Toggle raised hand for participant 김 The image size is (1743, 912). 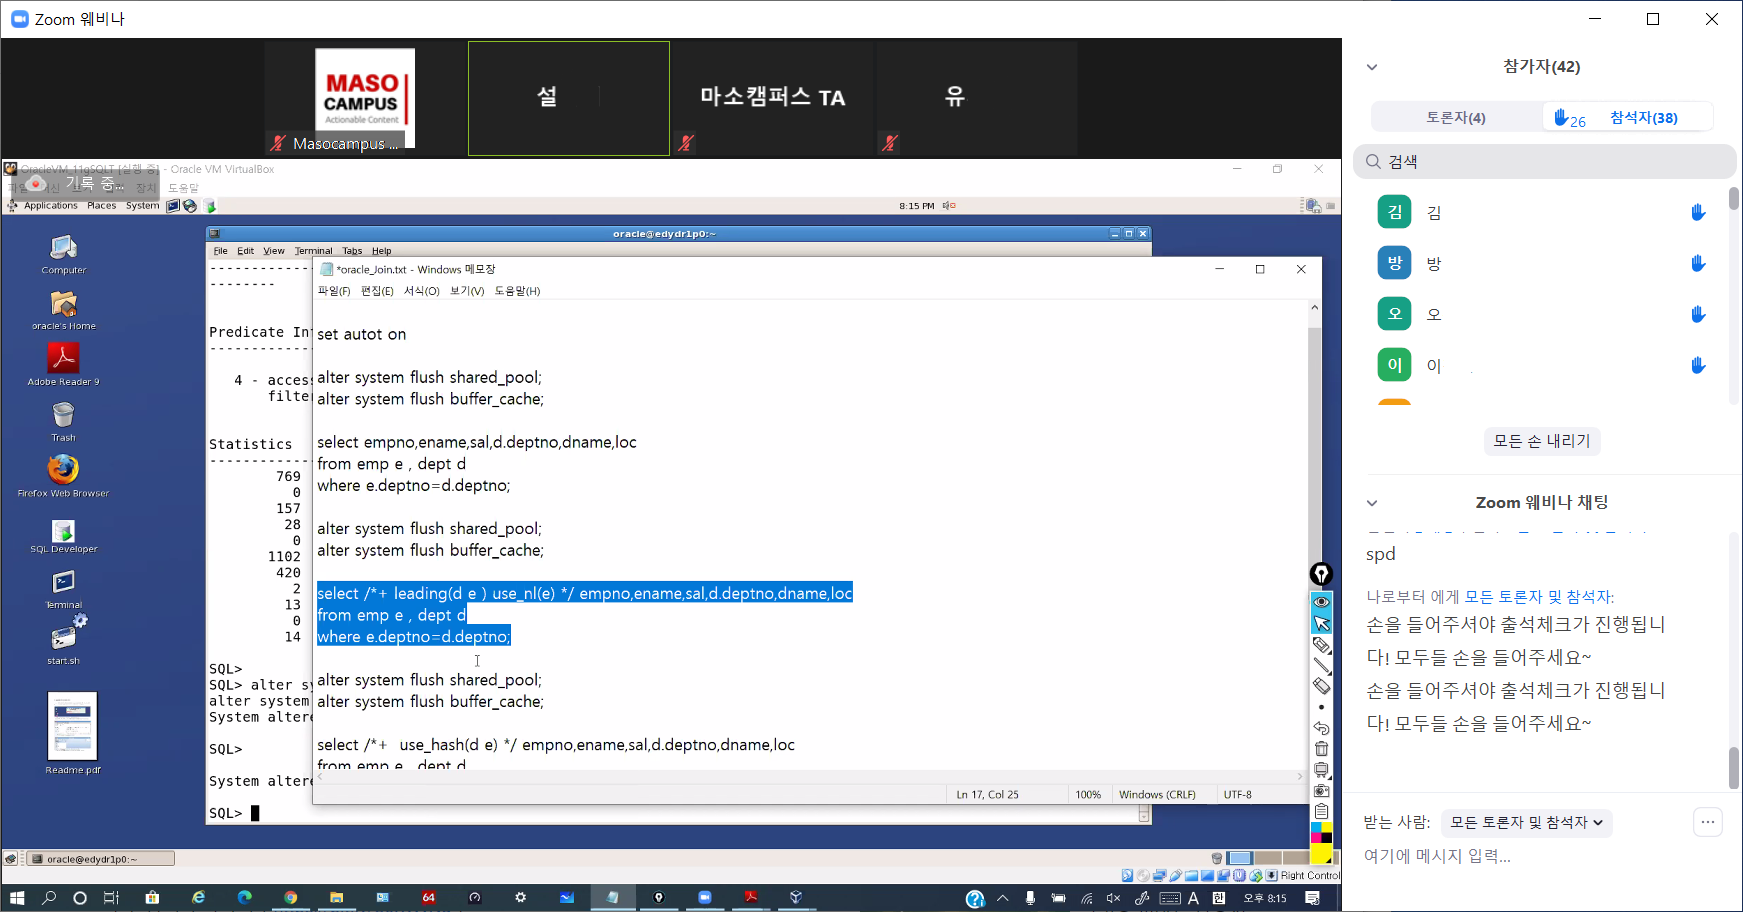1697,212
